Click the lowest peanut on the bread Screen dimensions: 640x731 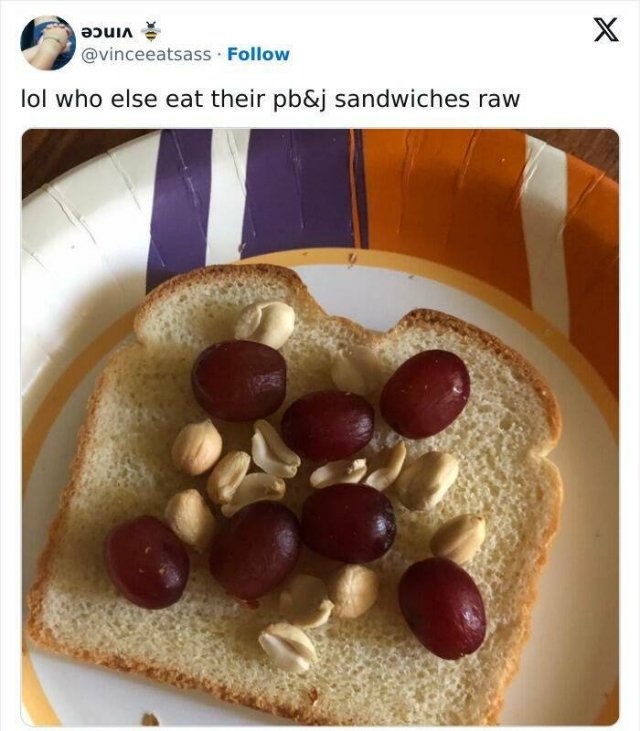[288, 648]
